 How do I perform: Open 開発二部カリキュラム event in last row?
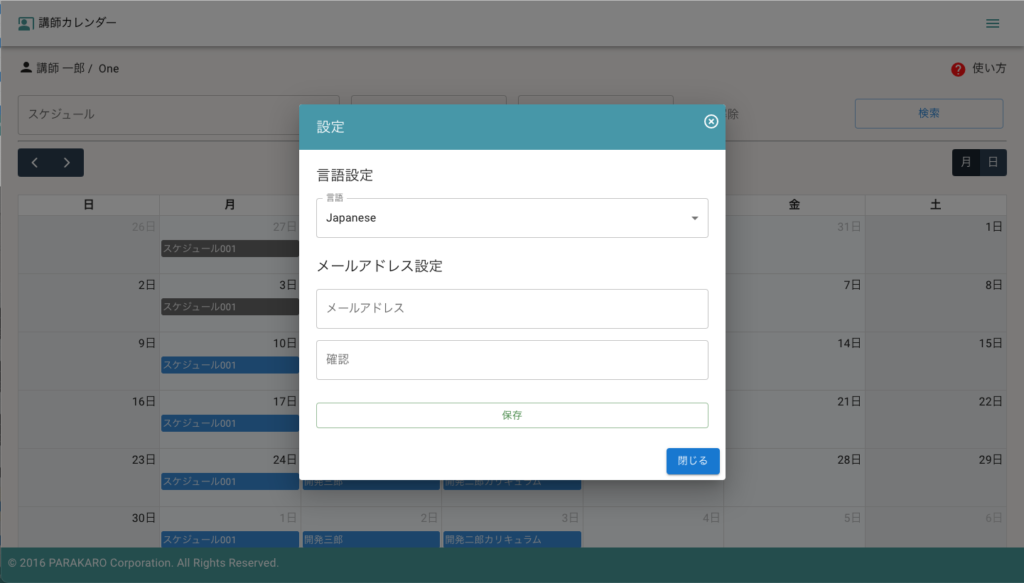point(511,540)
